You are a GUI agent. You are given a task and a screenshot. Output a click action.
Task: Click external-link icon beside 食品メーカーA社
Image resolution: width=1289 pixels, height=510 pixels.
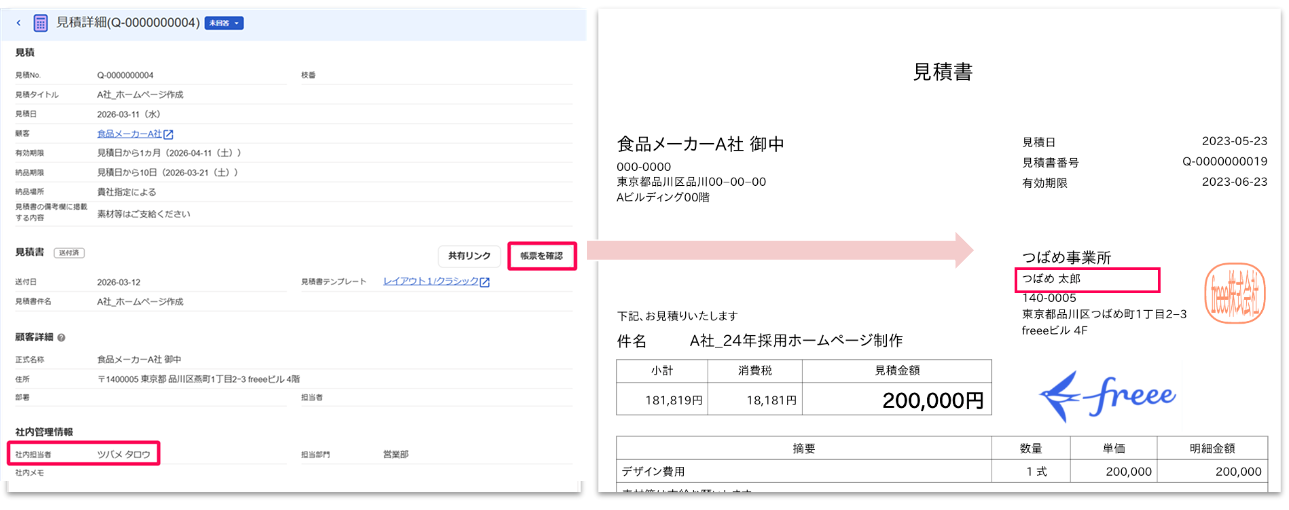tap(169, 134)
